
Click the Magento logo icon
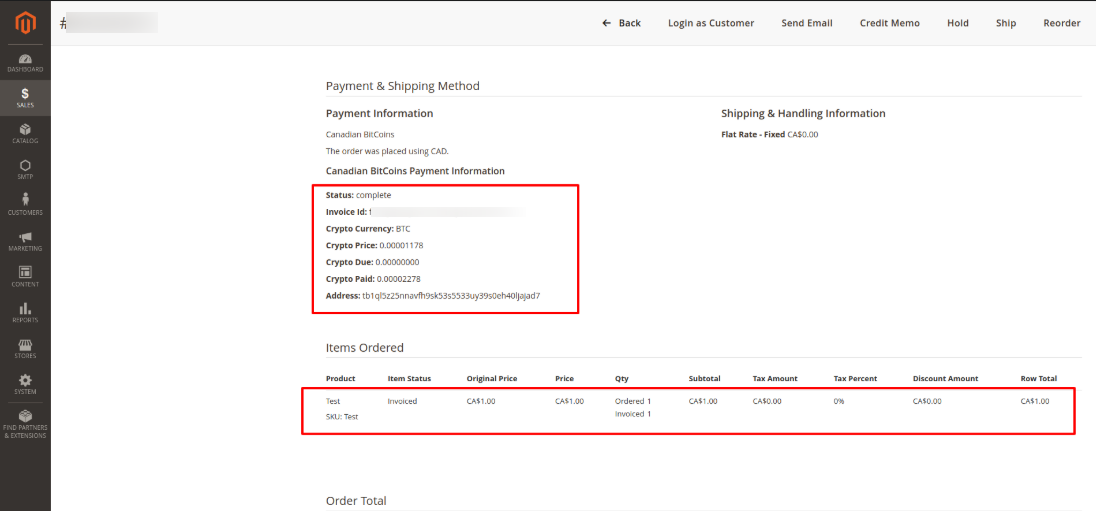[x=25, y=22]
